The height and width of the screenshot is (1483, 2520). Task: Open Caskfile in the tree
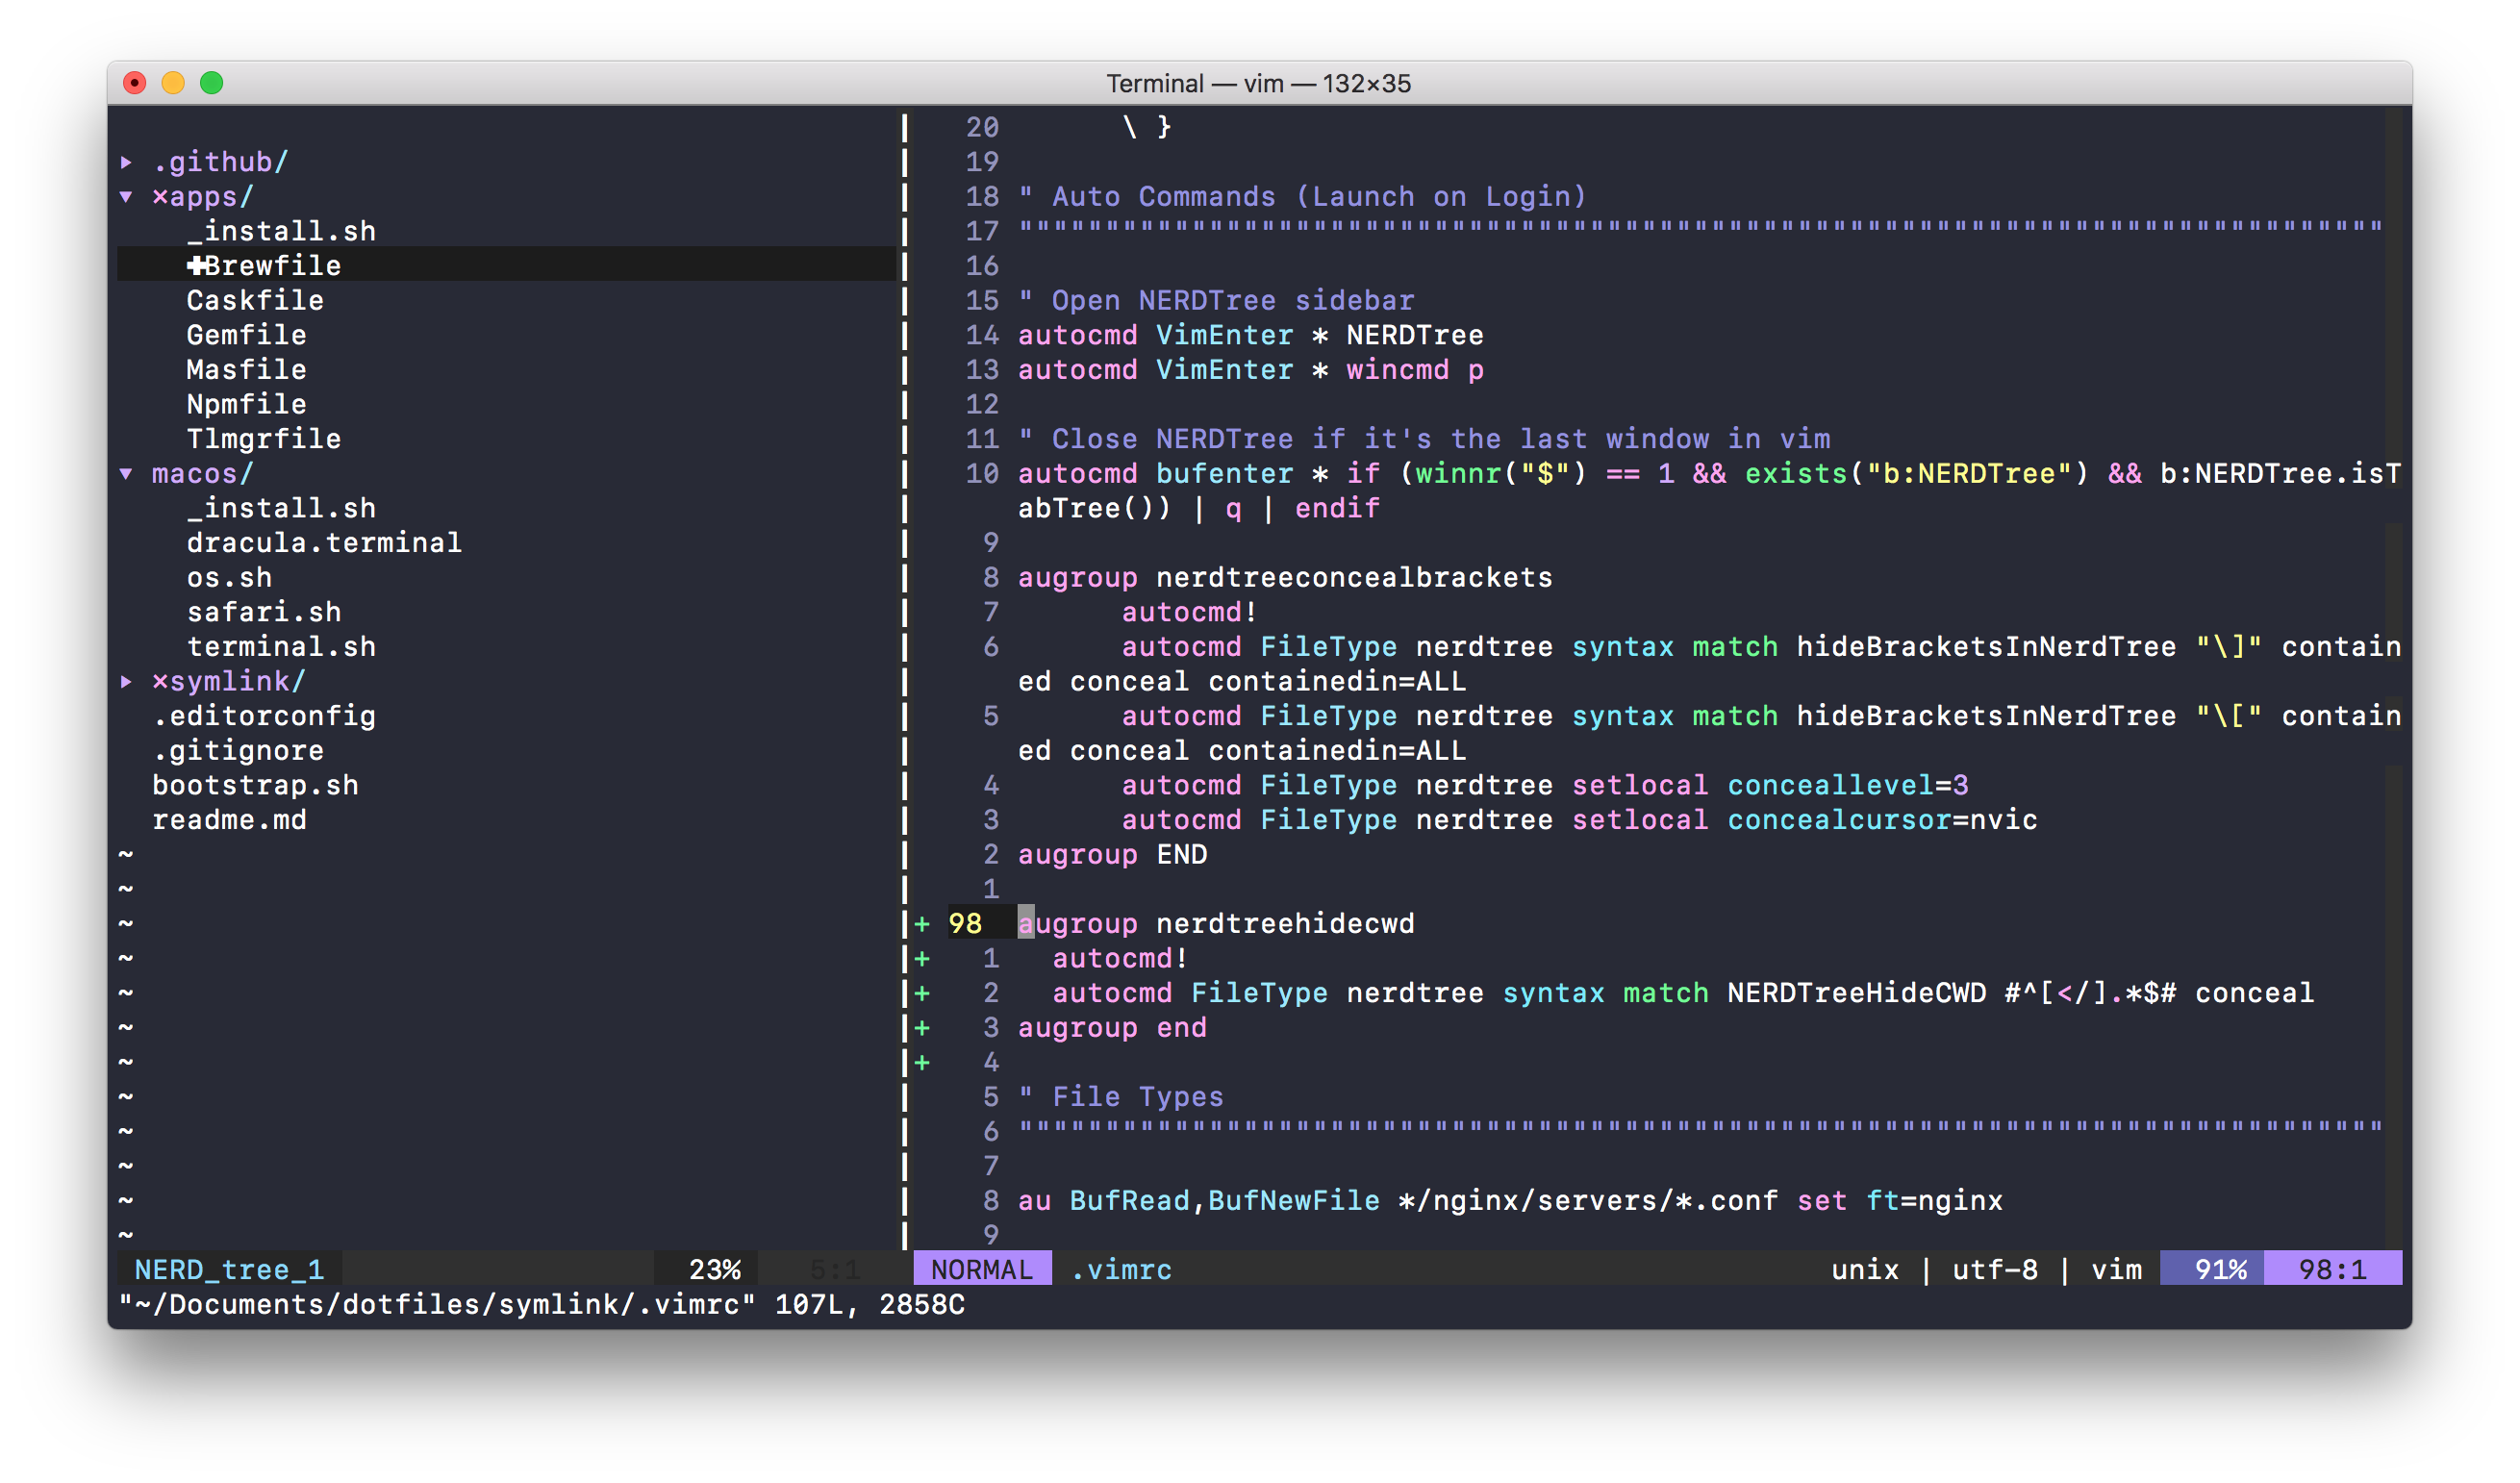point(255,300)
